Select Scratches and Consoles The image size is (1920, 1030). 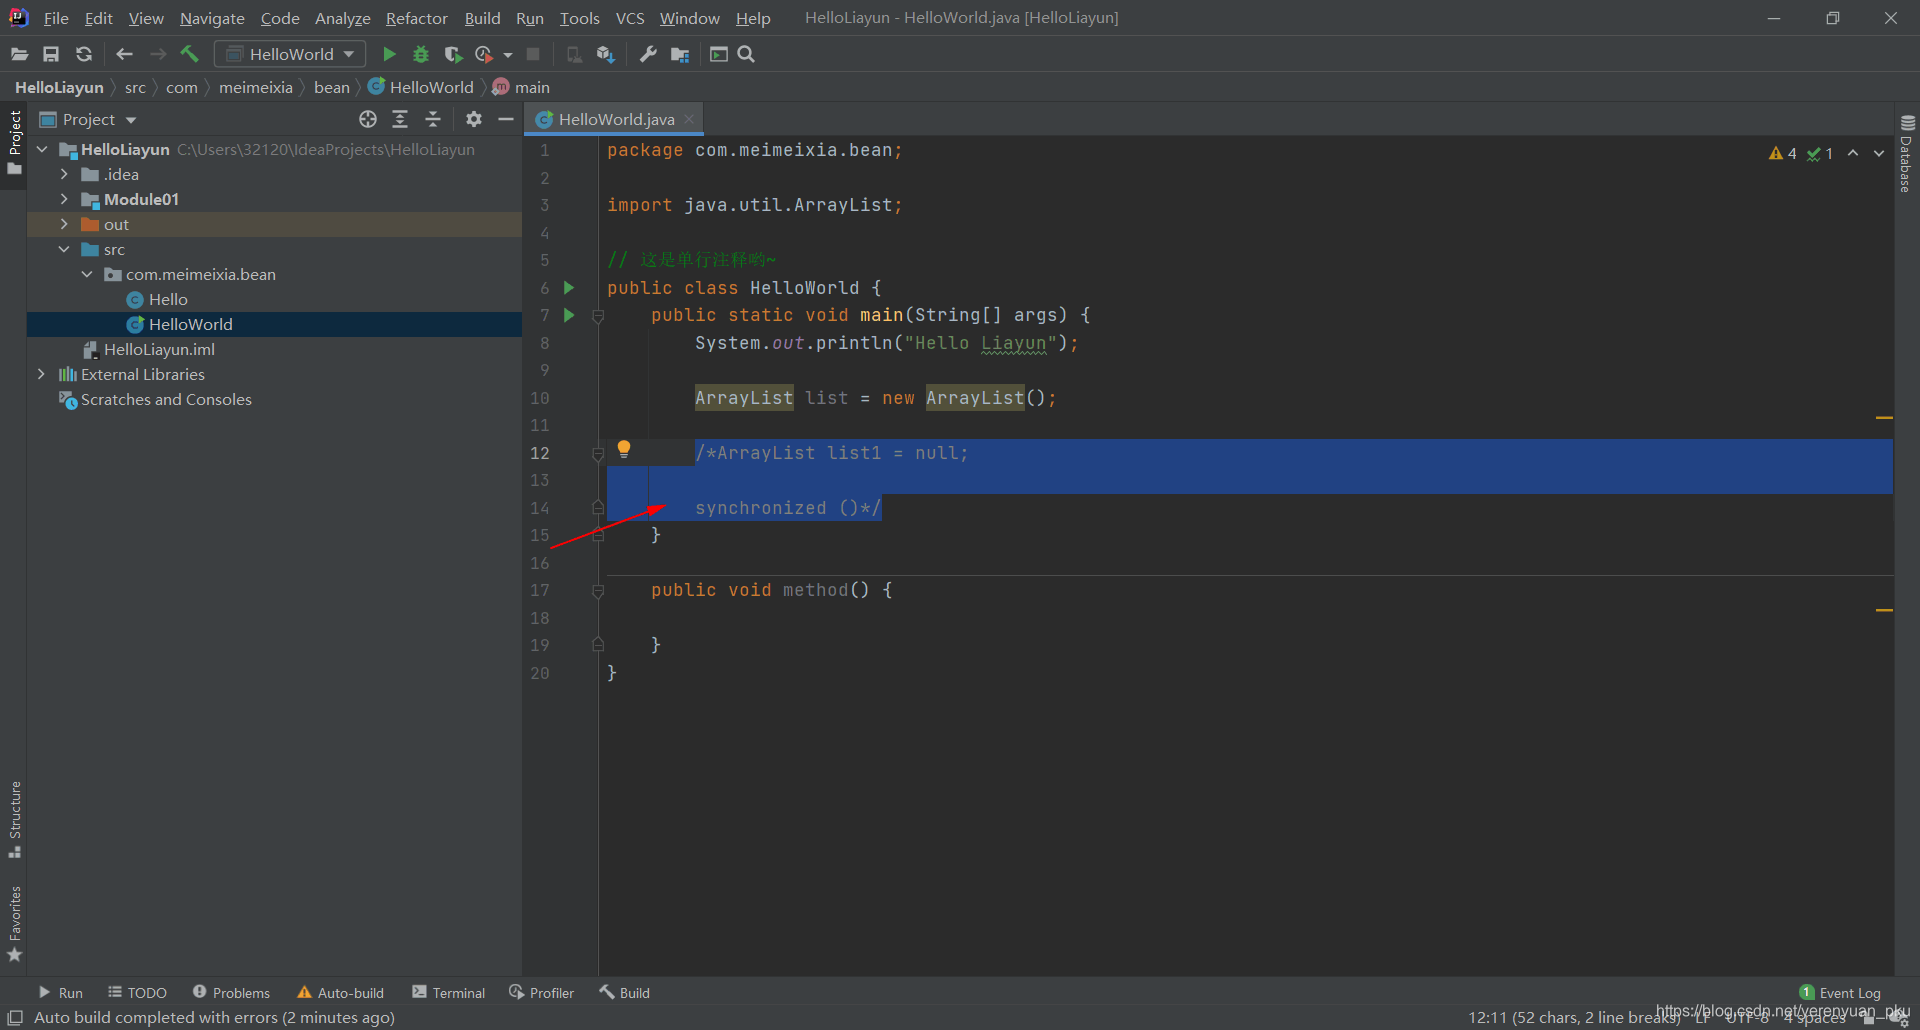click(166, 399)
